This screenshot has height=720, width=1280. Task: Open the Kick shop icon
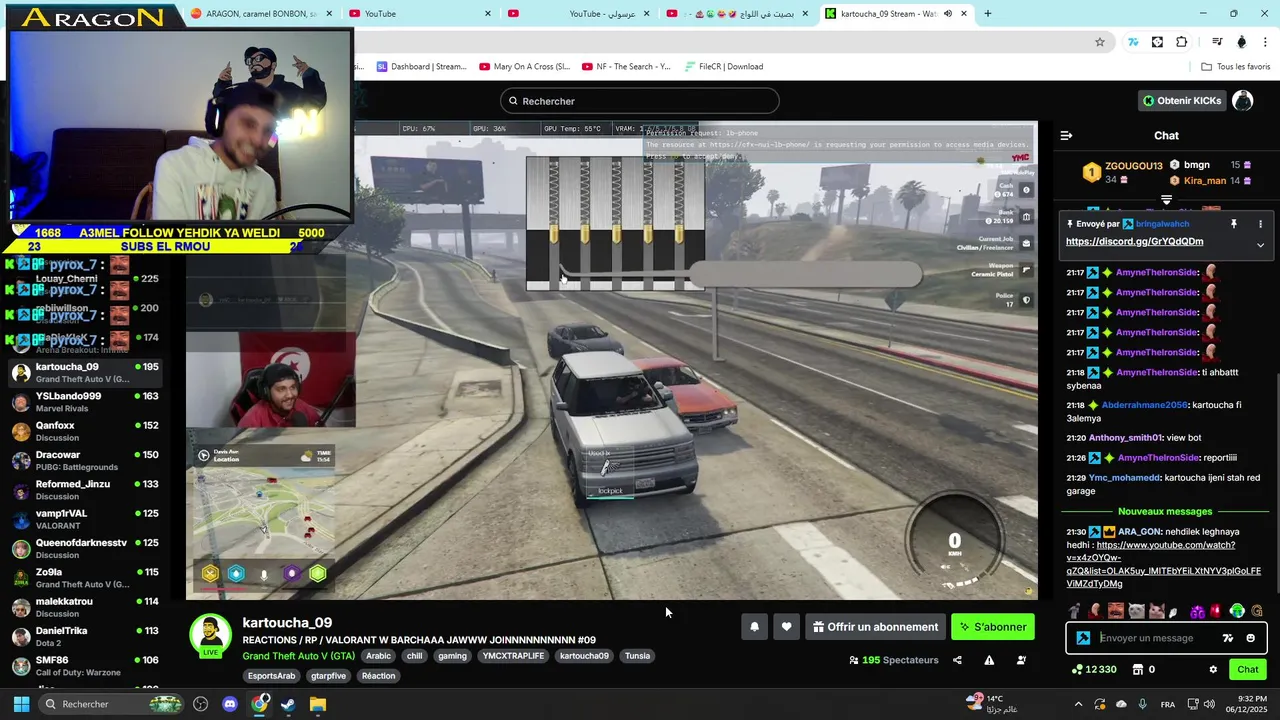click(x=1137, y=669)
